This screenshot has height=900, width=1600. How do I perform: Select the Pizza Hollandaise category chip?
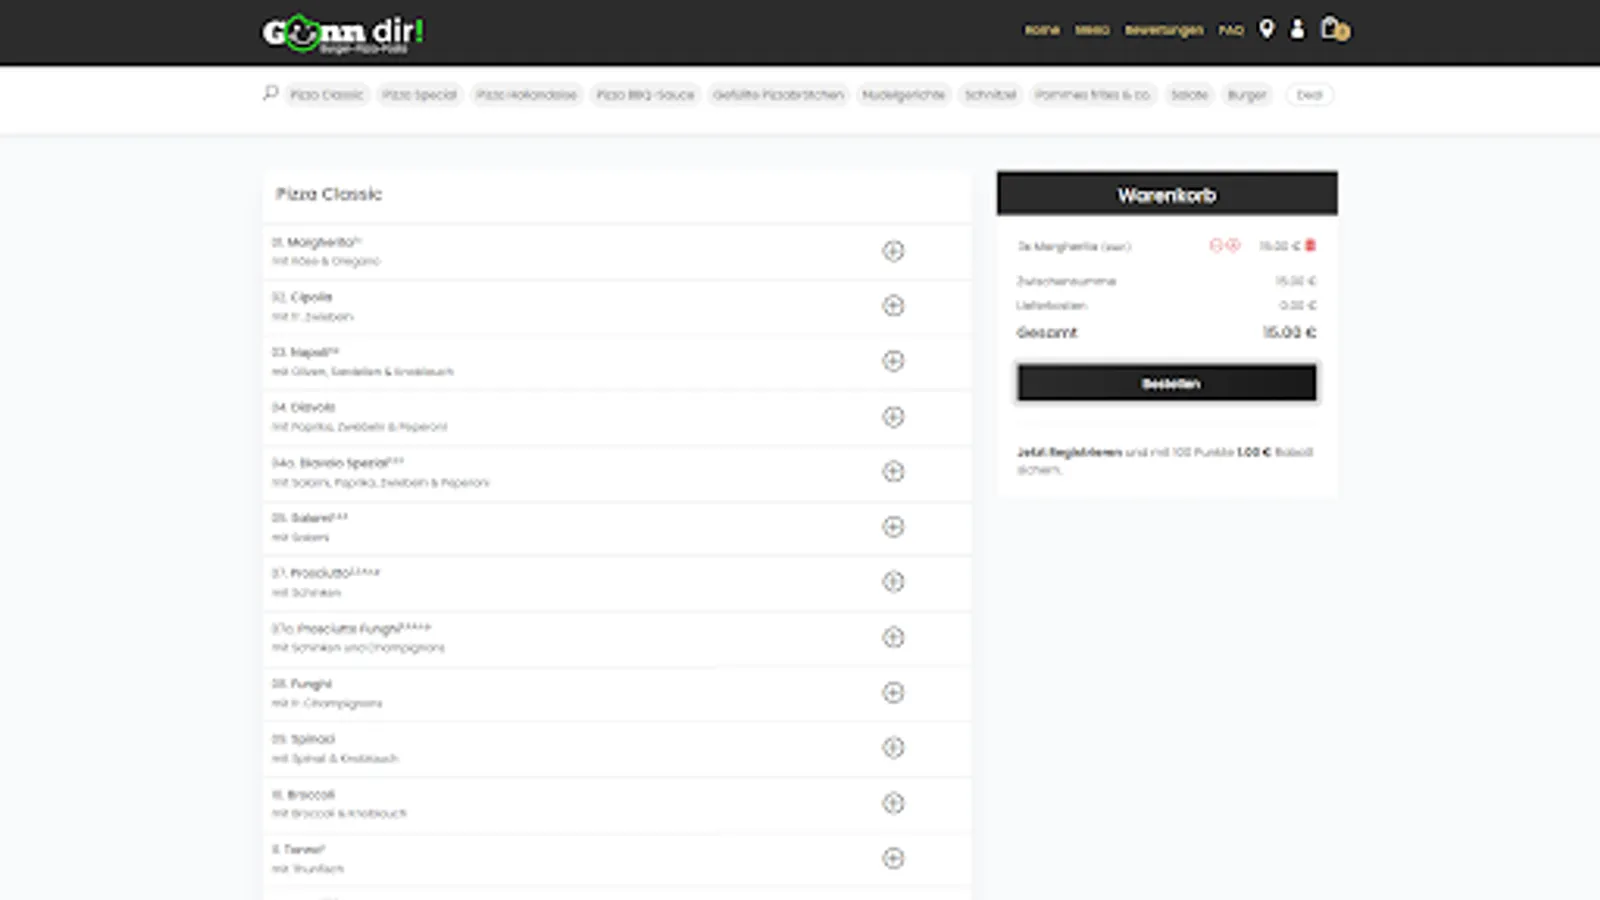(526, 95)
